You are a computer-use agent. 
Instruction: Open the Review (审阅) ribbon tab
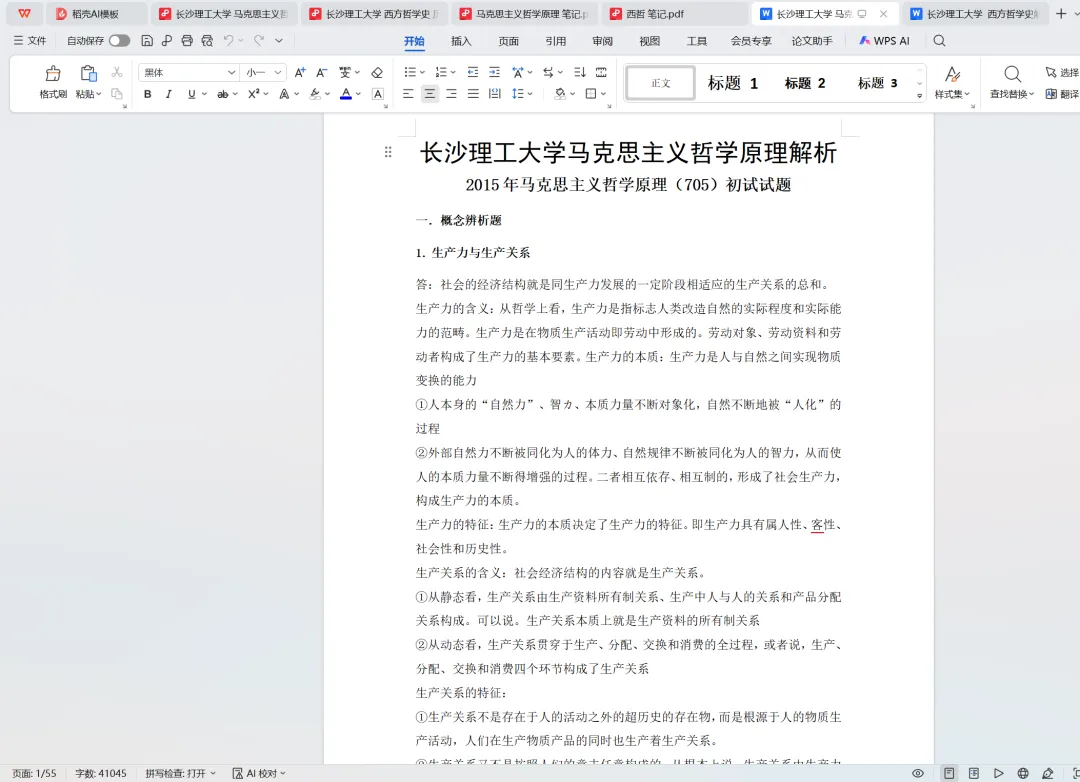602,41
